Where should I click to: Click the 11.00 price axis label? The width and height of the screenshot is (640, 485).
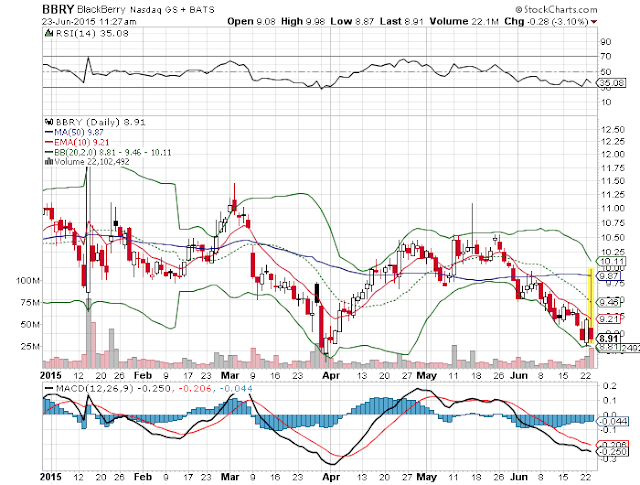612,208
